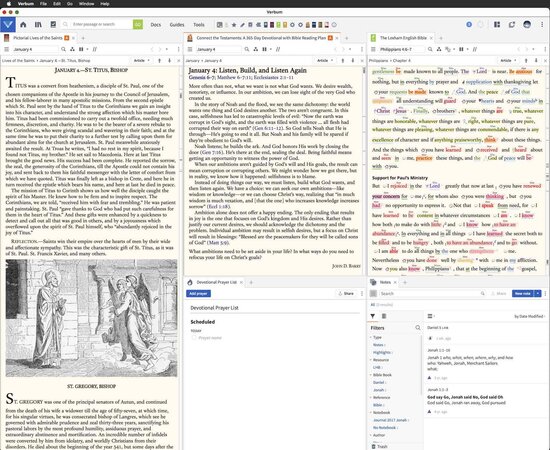Click the St. Titus engraving image
This screenshot has height=450, width=550.
[91, 318]
